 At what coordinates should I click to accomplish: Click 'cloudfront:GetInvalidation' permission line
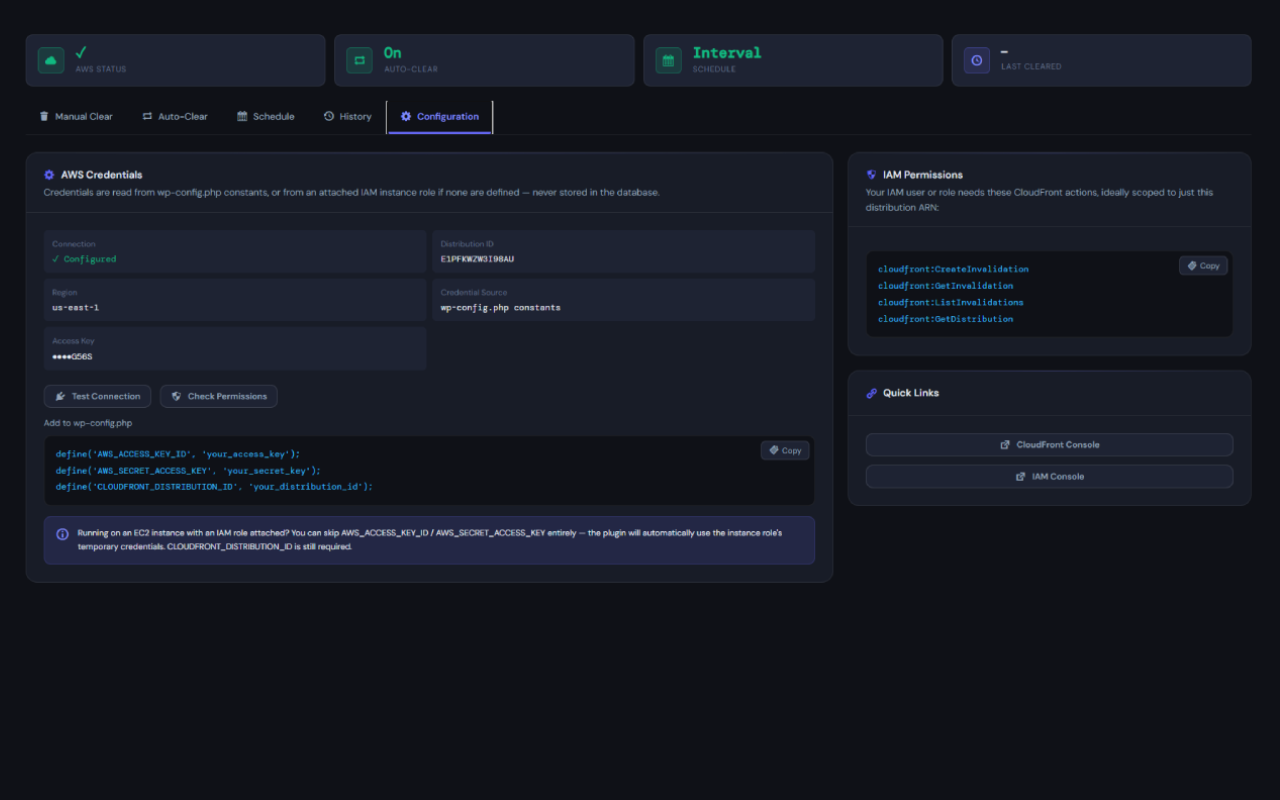pyautogui.click(x=945, y=286)
